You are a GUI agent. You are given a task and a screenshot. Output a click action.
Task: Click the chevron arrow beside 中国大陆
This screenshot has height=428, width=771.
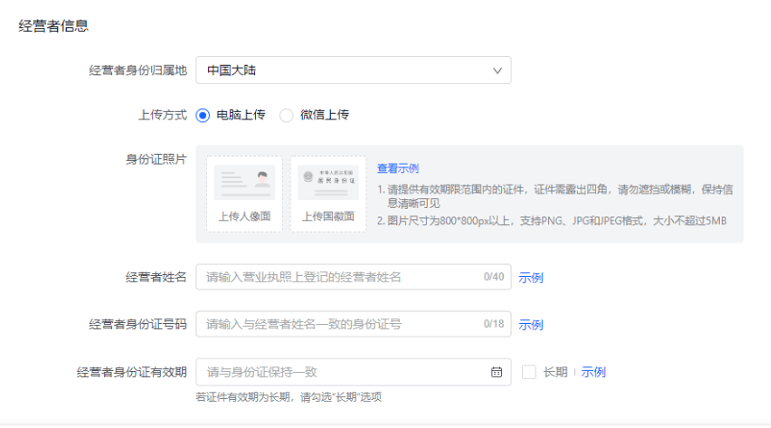[497, 70]
